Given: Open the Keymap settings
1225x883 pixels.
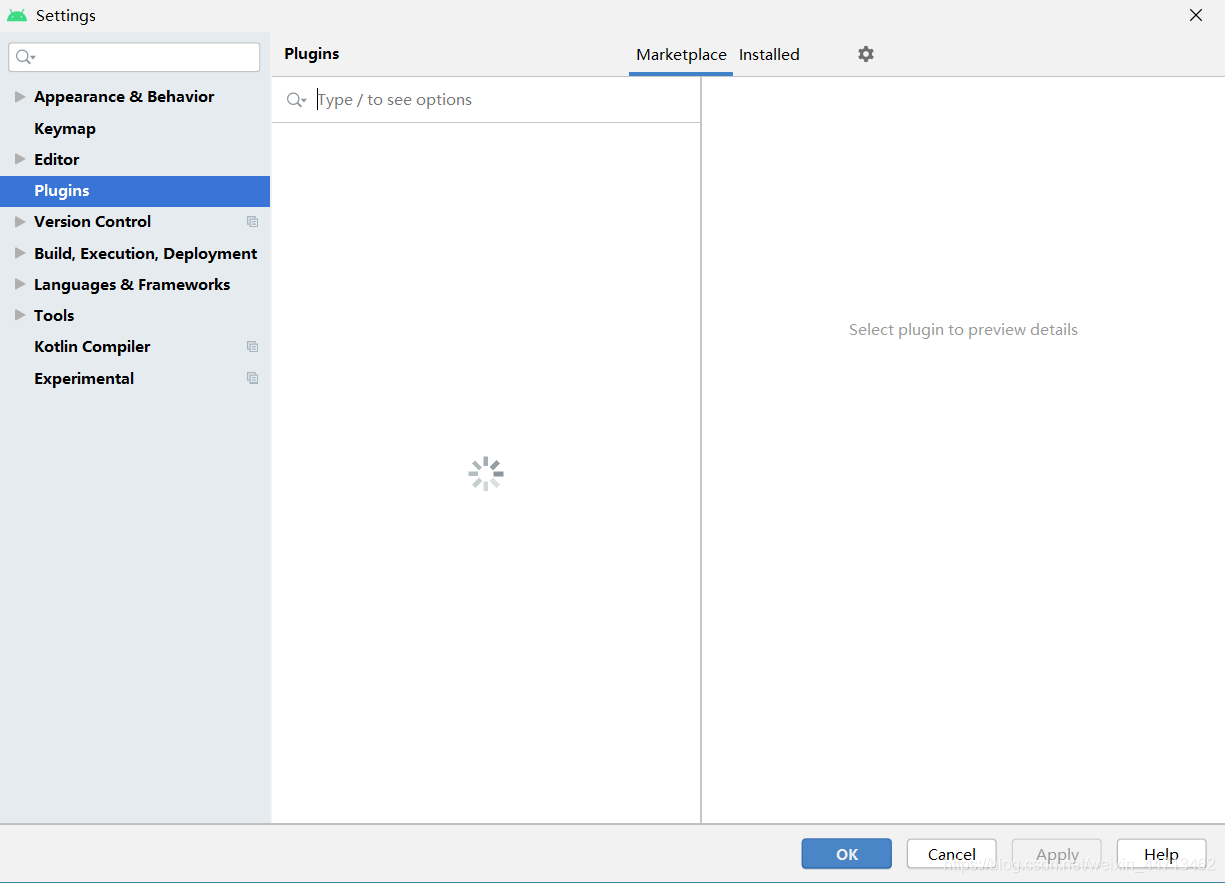Looking at the screenshot, I should point(65,128).
